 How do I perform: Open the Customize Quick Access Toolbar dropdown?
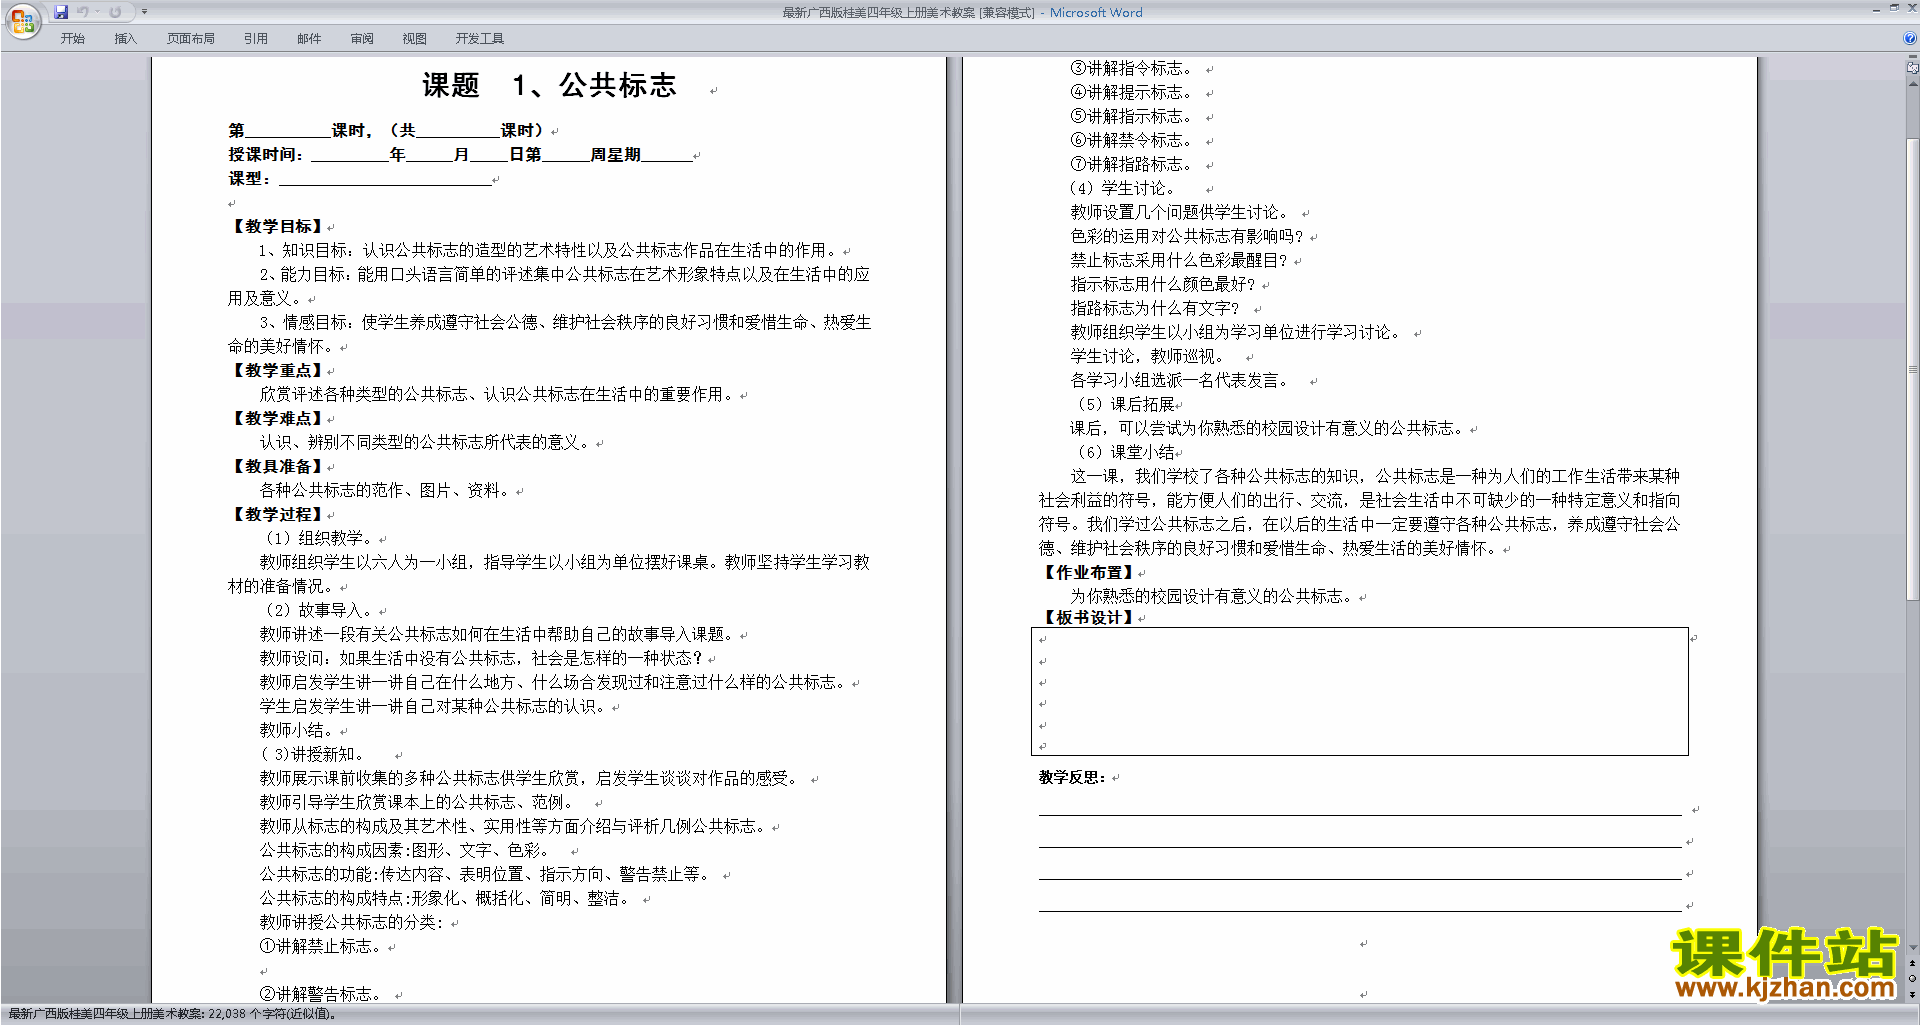(x=144, y=12)
